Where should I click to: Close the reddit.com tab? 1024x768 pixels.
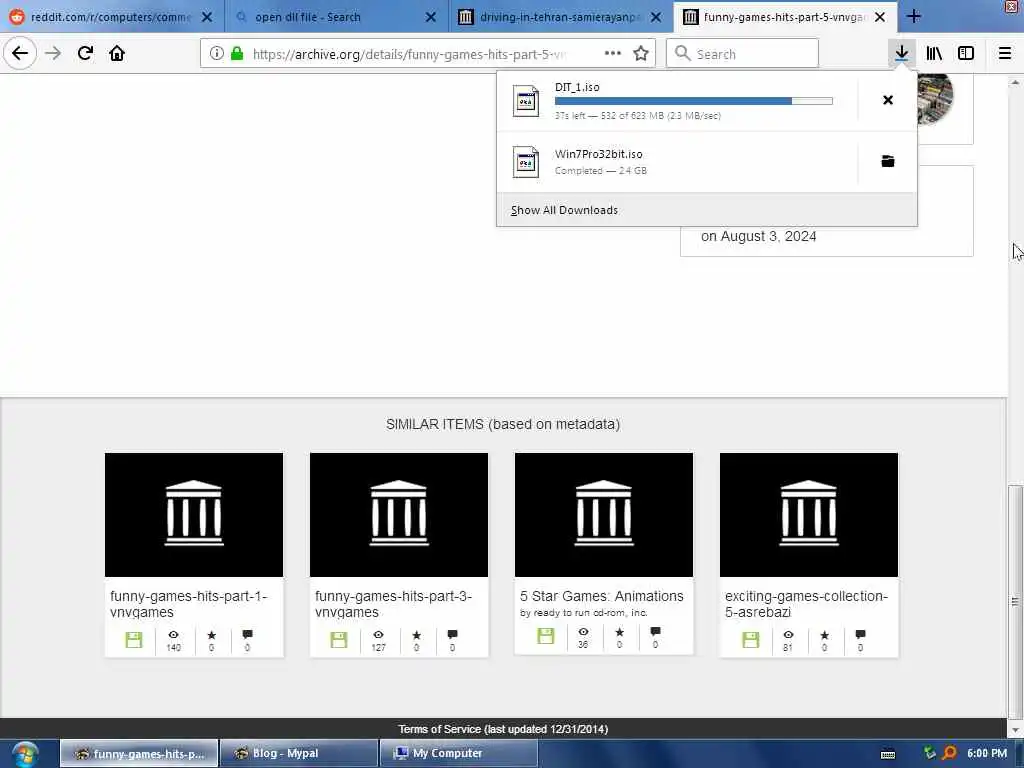(x=207, y=17)
